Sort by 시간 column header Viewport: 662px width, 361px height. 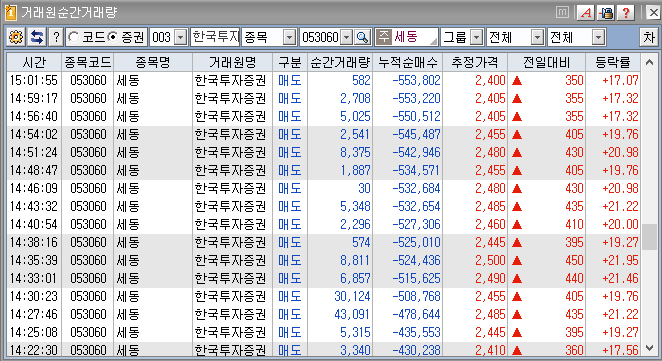pyautogui.click(x=34, y=62)
